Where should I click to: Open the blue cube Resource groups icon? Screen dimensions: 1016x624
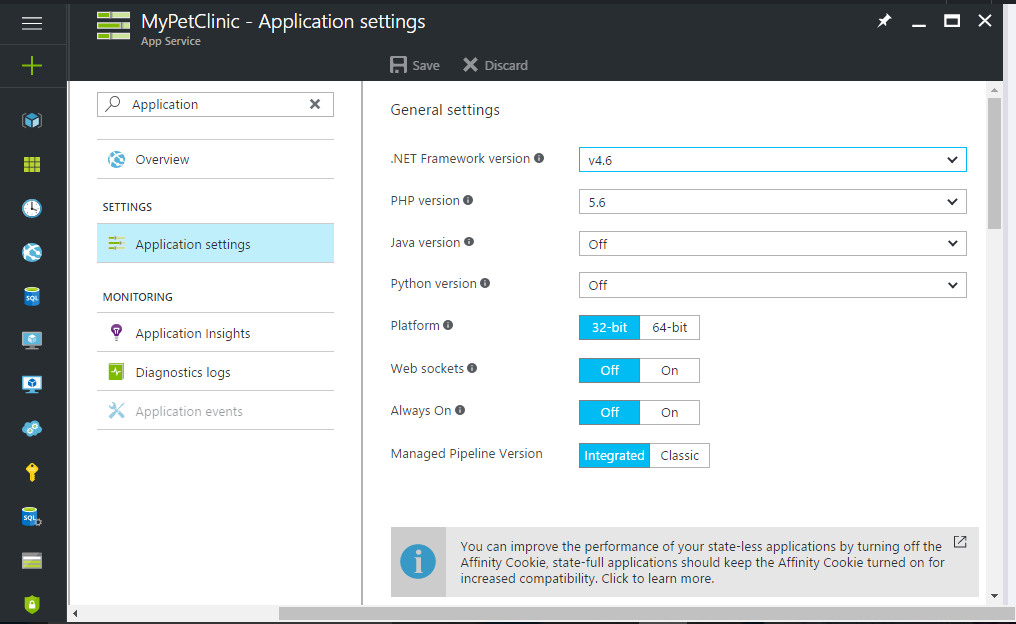pyautogui.click(x=32, y=121)
